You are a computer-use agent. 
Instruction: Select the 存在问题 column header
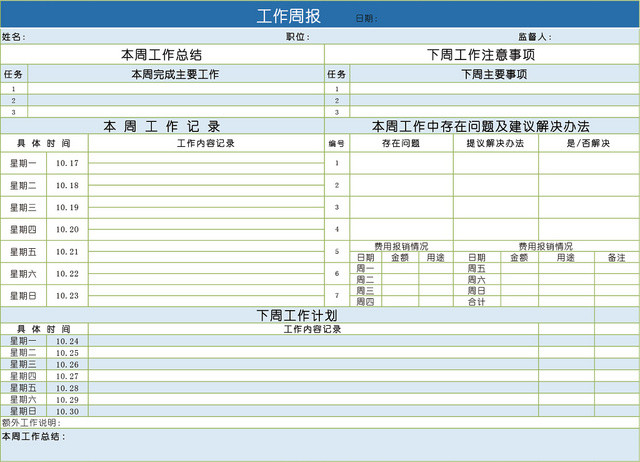pos(401,143)
